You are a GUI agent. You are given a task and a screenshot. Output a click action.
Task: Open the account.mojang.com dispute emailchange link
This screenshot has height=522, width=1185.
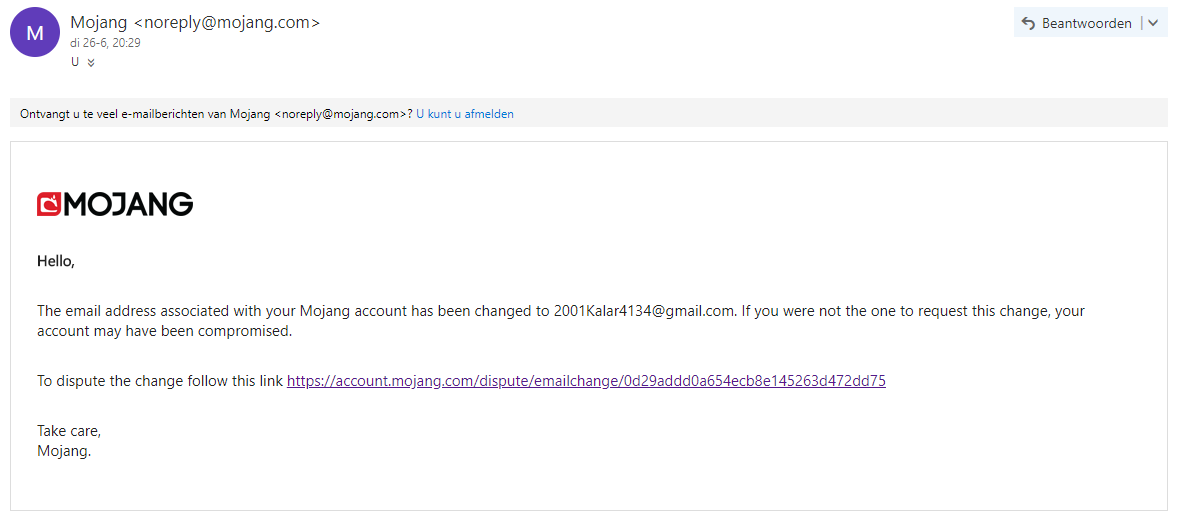click(586, 381)
